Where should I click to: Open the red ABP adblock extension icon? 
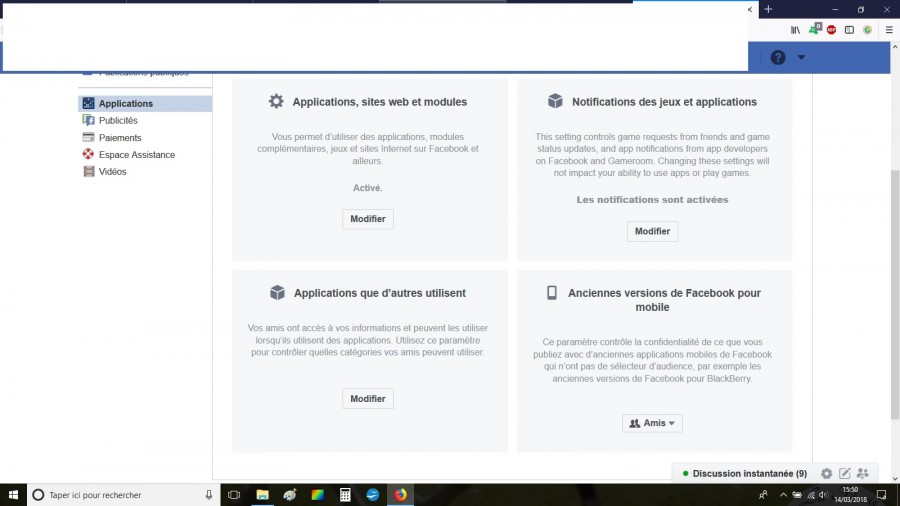(x=831, y=30)
